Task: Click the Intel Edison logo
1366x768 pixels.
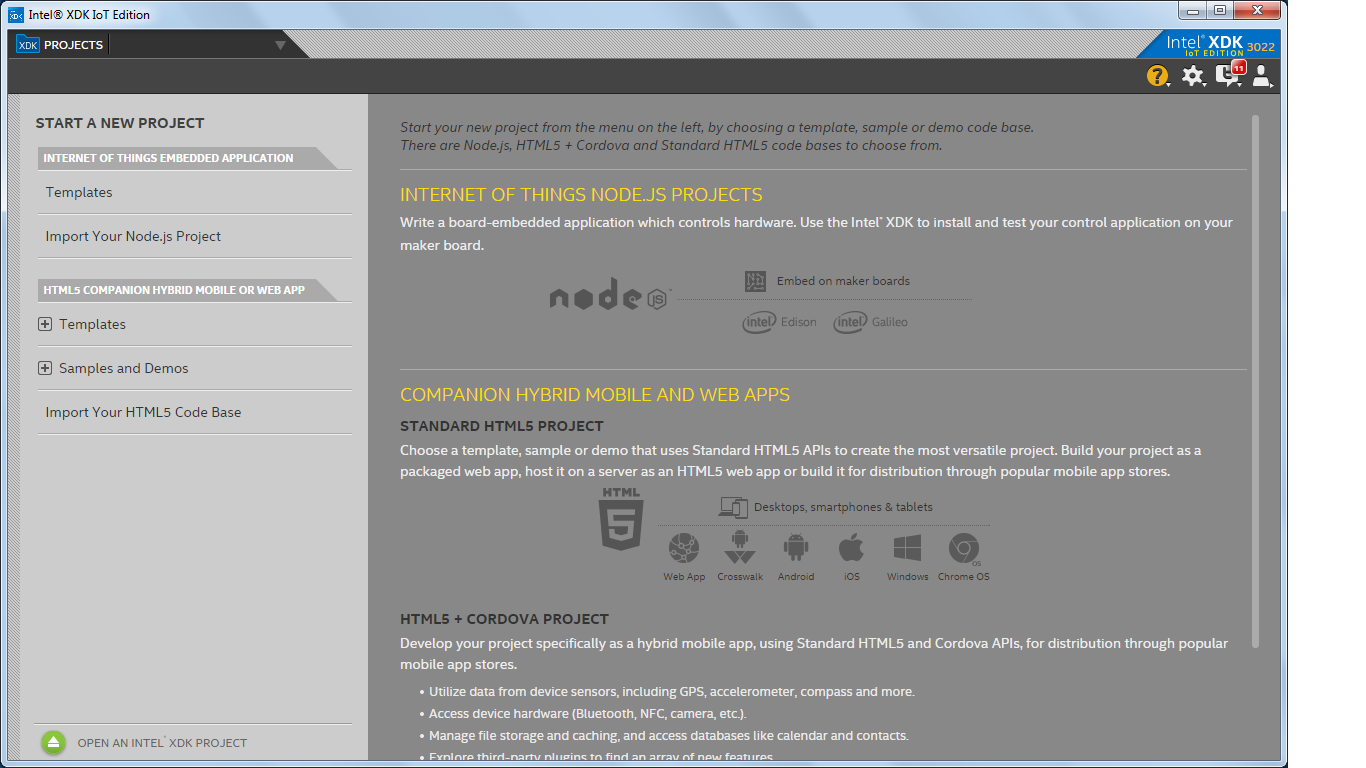Action: coord(780,322)
